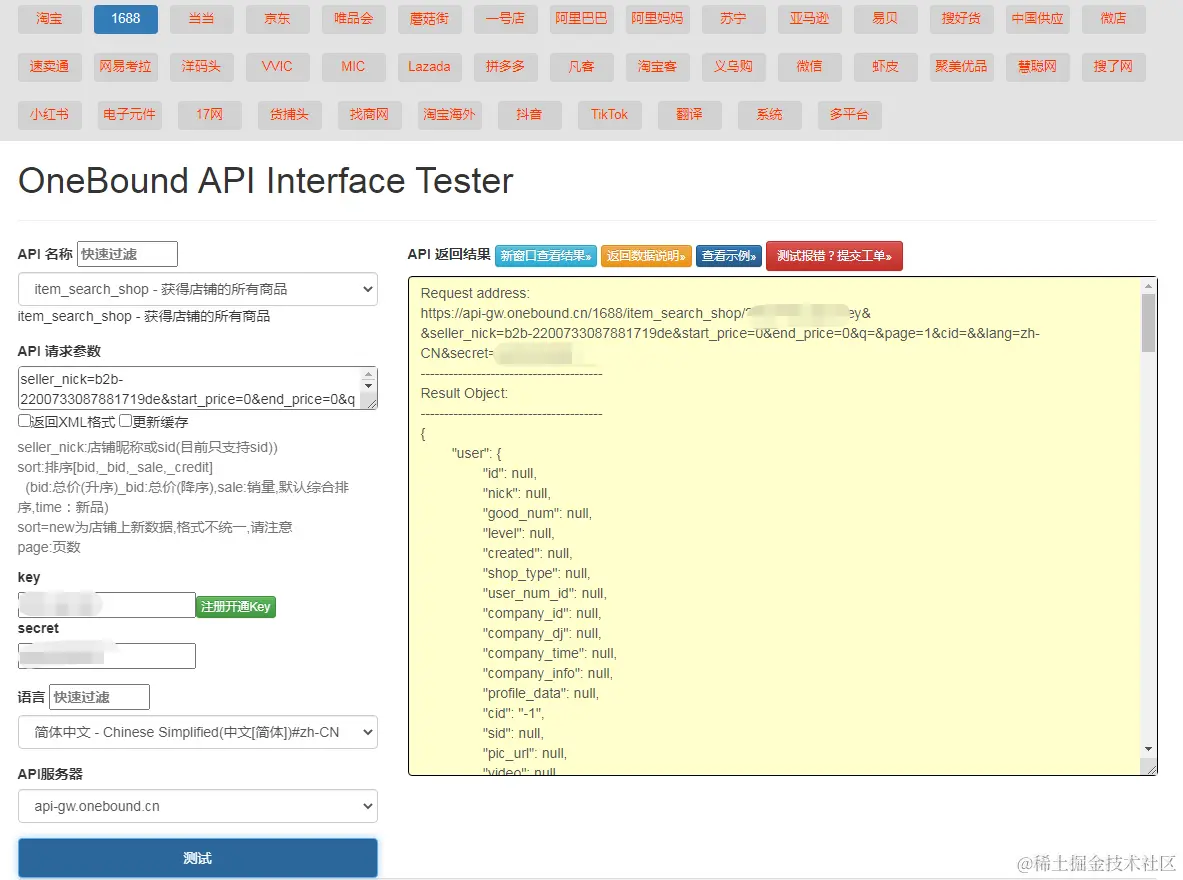Select the 易贝 tab
1183x880 pixels.
(x=886, y=19)
